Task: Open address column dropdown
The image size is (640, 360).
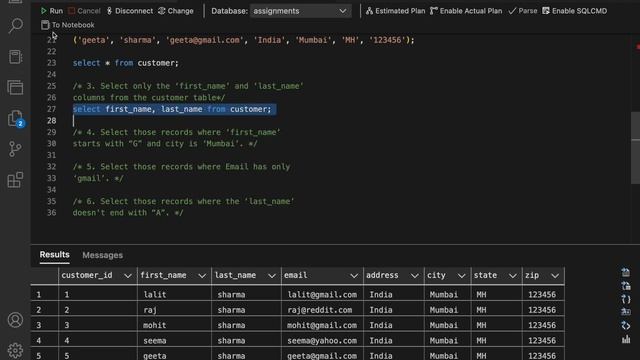Action: coord(415,276)
